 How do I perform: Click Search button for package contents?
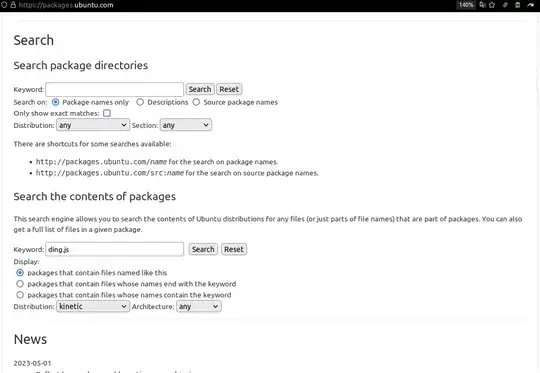[x=203, y=249]
